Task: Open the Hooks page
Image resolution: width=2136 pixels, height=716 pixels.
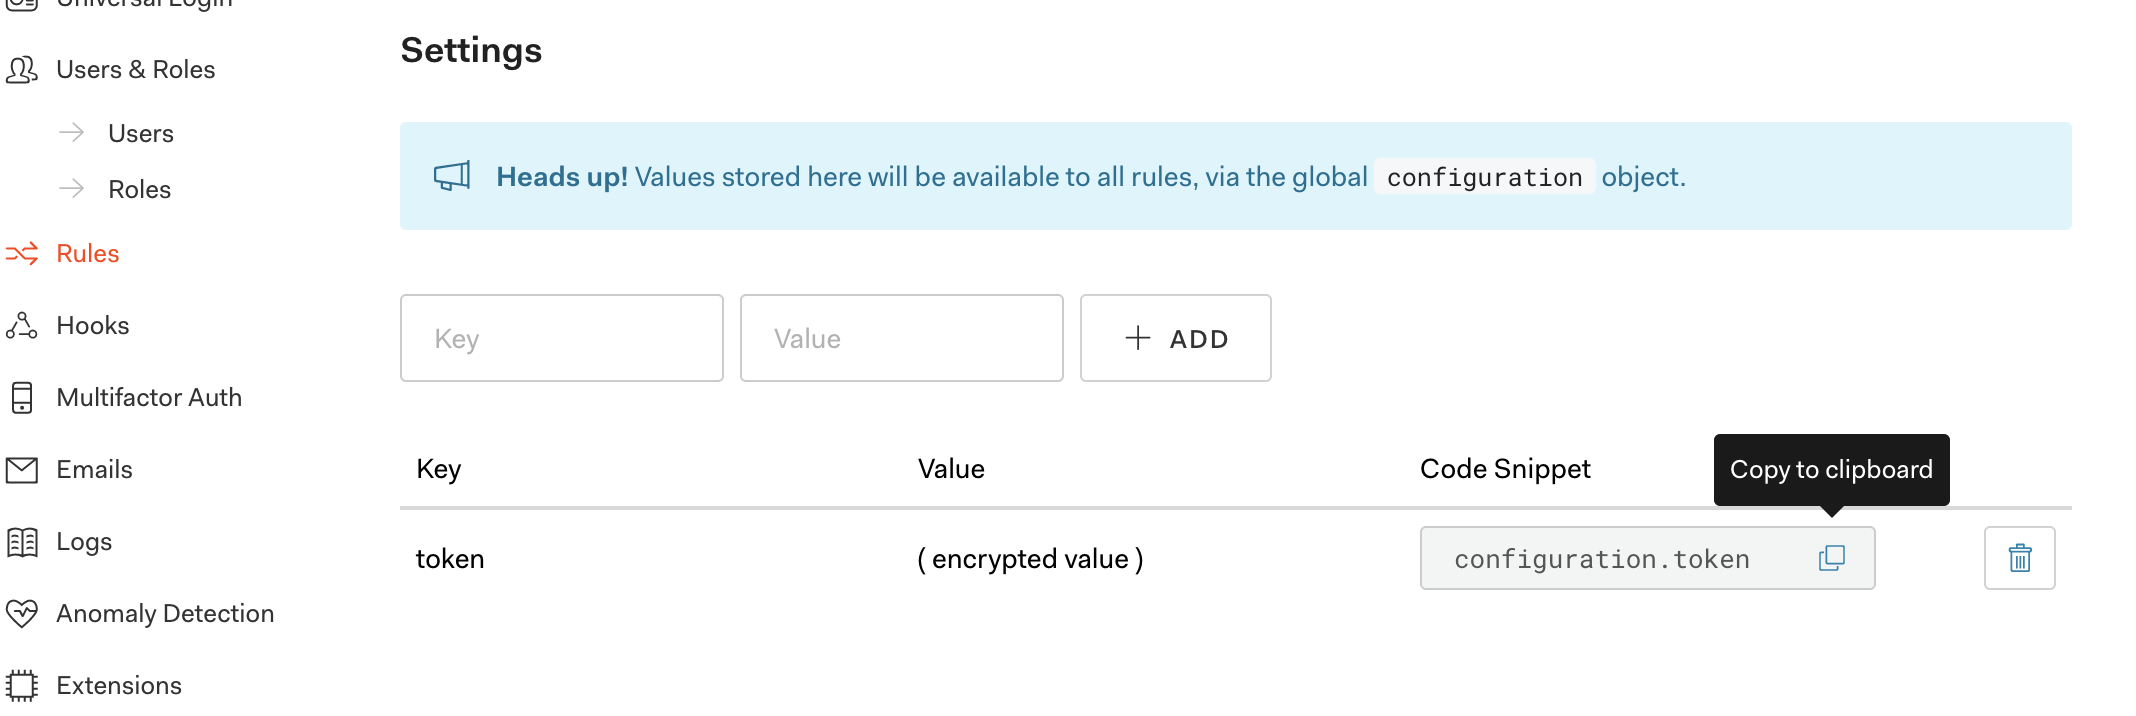Action: point(93,326)
